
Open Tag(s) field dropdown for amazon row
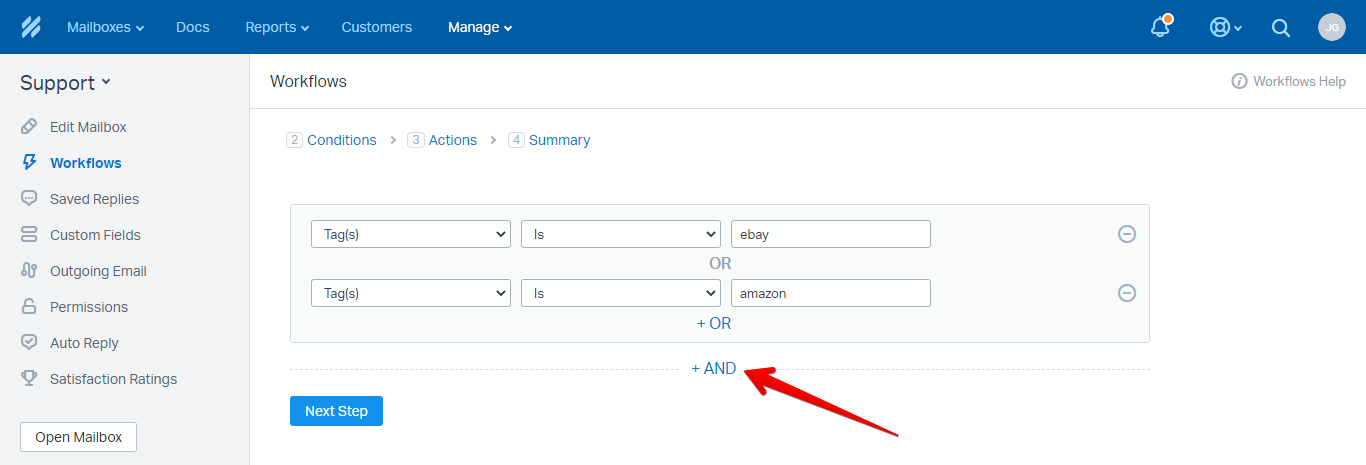pyautogui.click(x=411, y=293)
